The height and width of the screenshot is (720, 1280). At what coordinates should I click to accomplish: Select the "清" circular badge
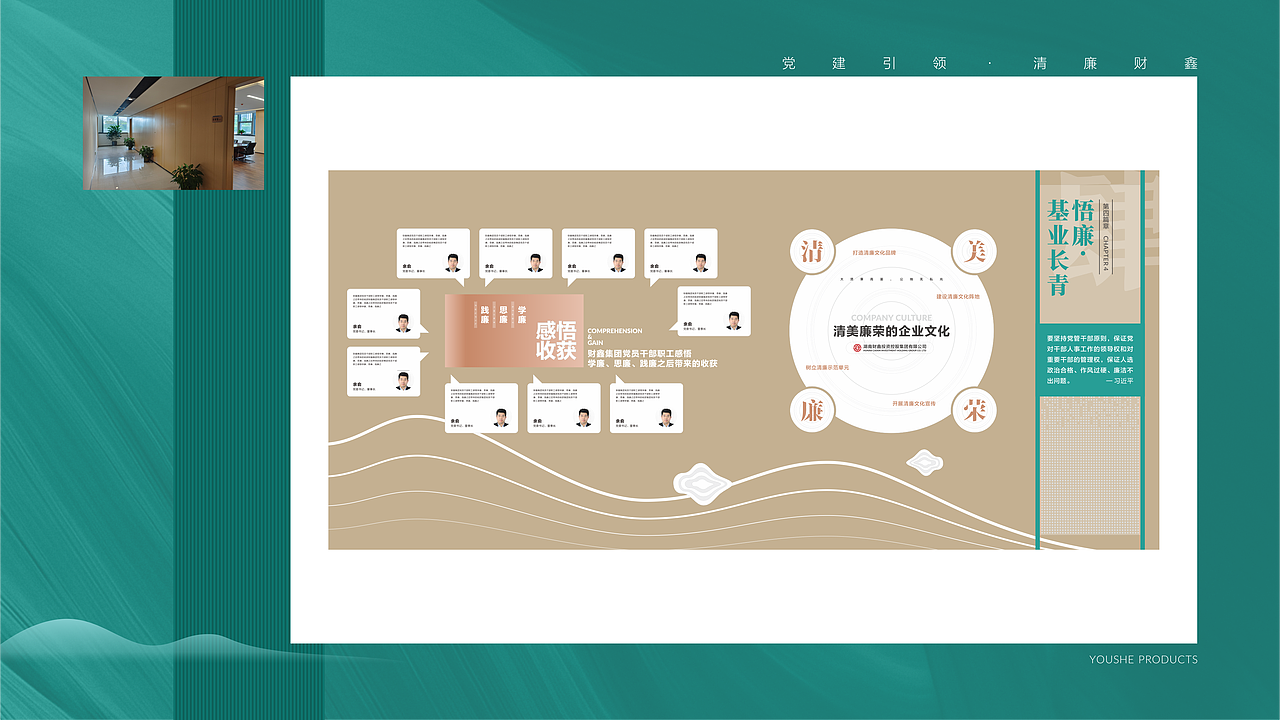click(x=813, y=251)
